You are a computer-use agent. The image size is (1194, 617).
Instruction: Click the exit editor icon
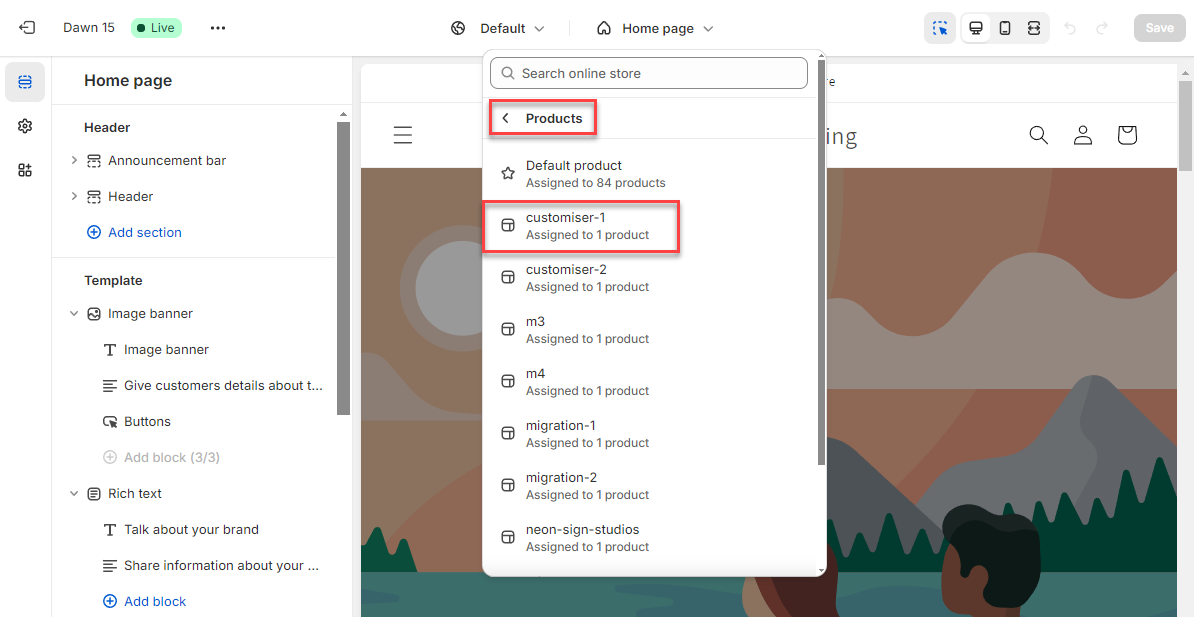point(27,28)
